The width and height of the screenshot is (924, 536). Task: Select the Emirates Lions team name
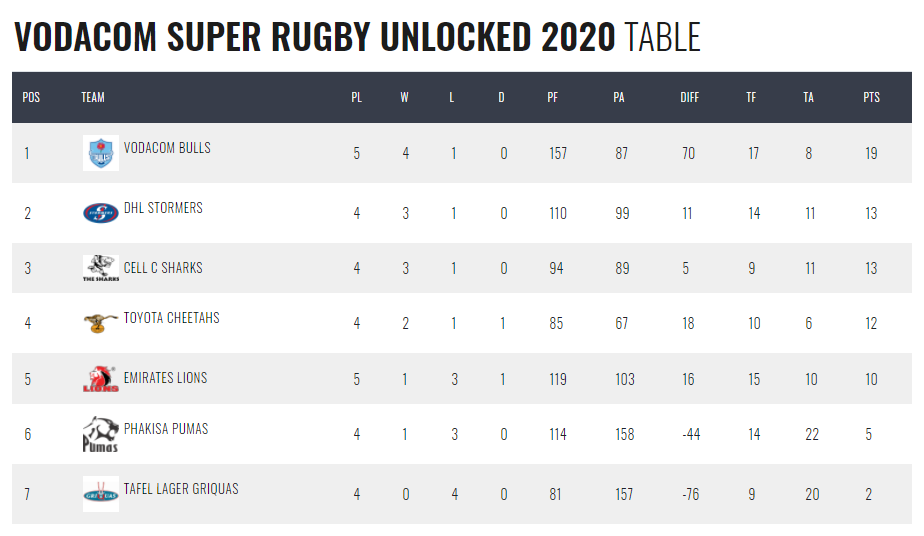[x=165, y=378]
